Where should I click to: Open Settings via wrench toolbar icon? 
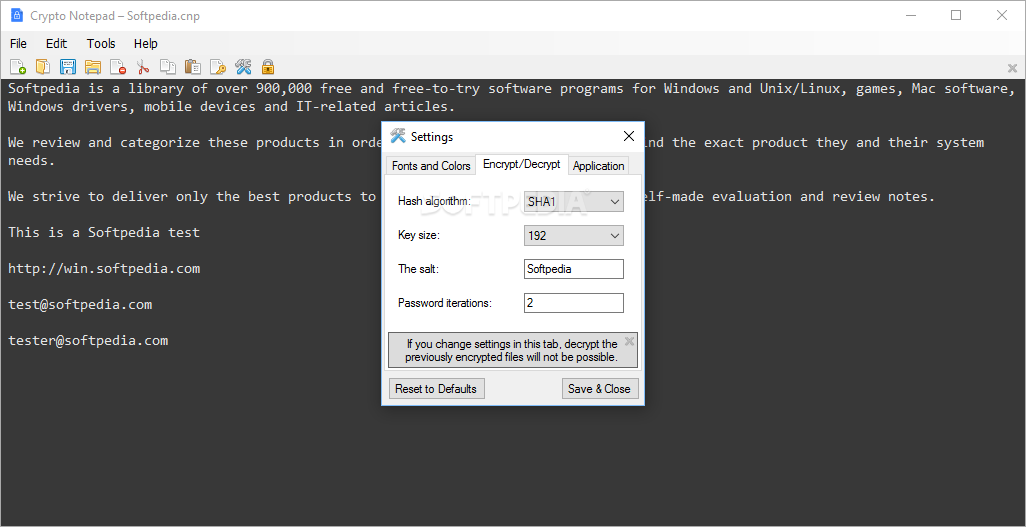coord(243,67)
